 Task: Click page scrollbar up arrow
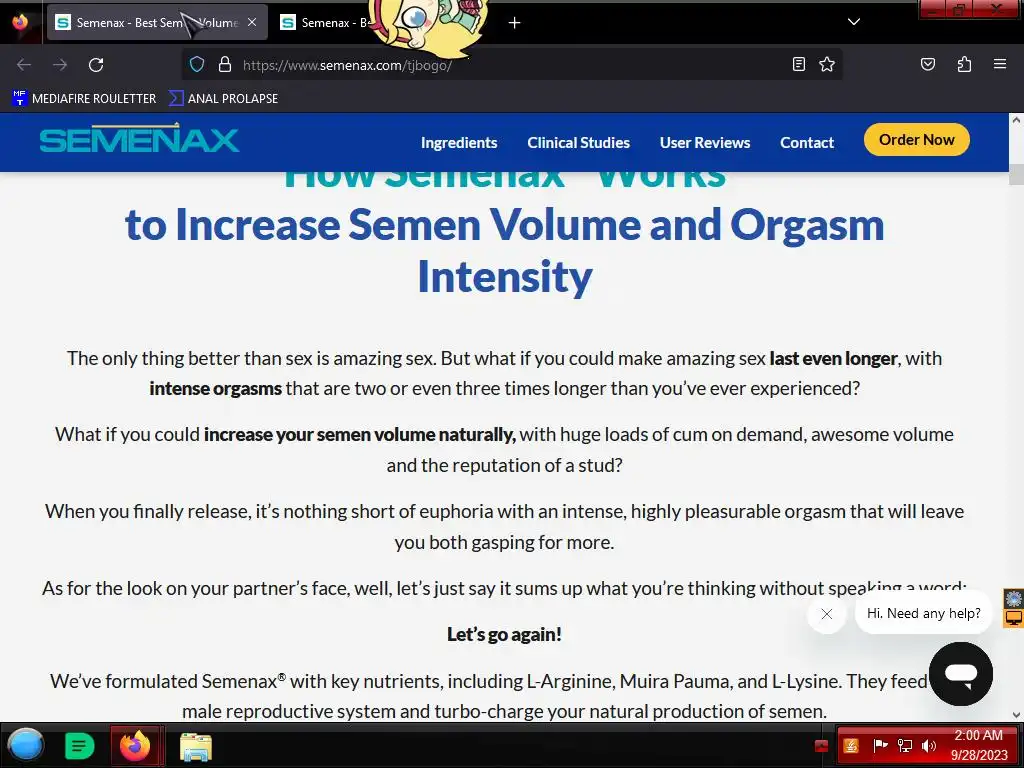1016,120
